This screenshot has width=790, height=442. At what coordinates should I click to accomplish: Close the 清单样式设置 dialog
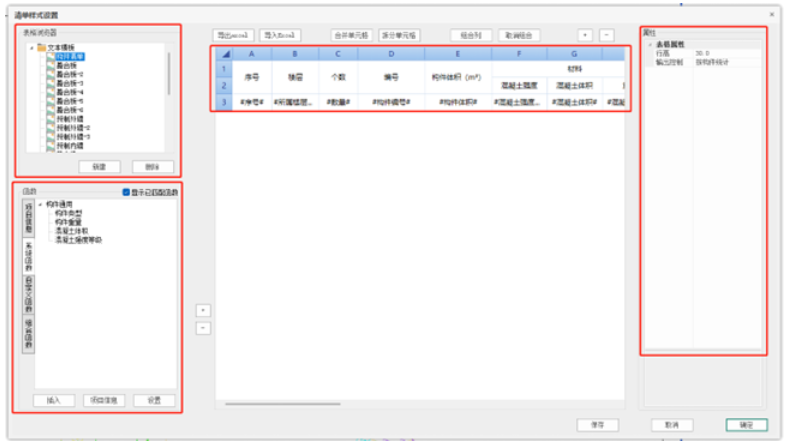point(772,15)
